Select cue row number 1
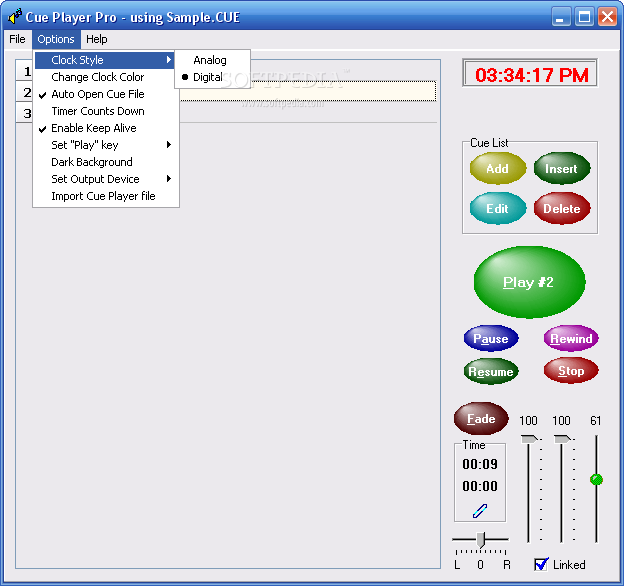The width and height of the screenshot is (624, 586). [26, 72]
